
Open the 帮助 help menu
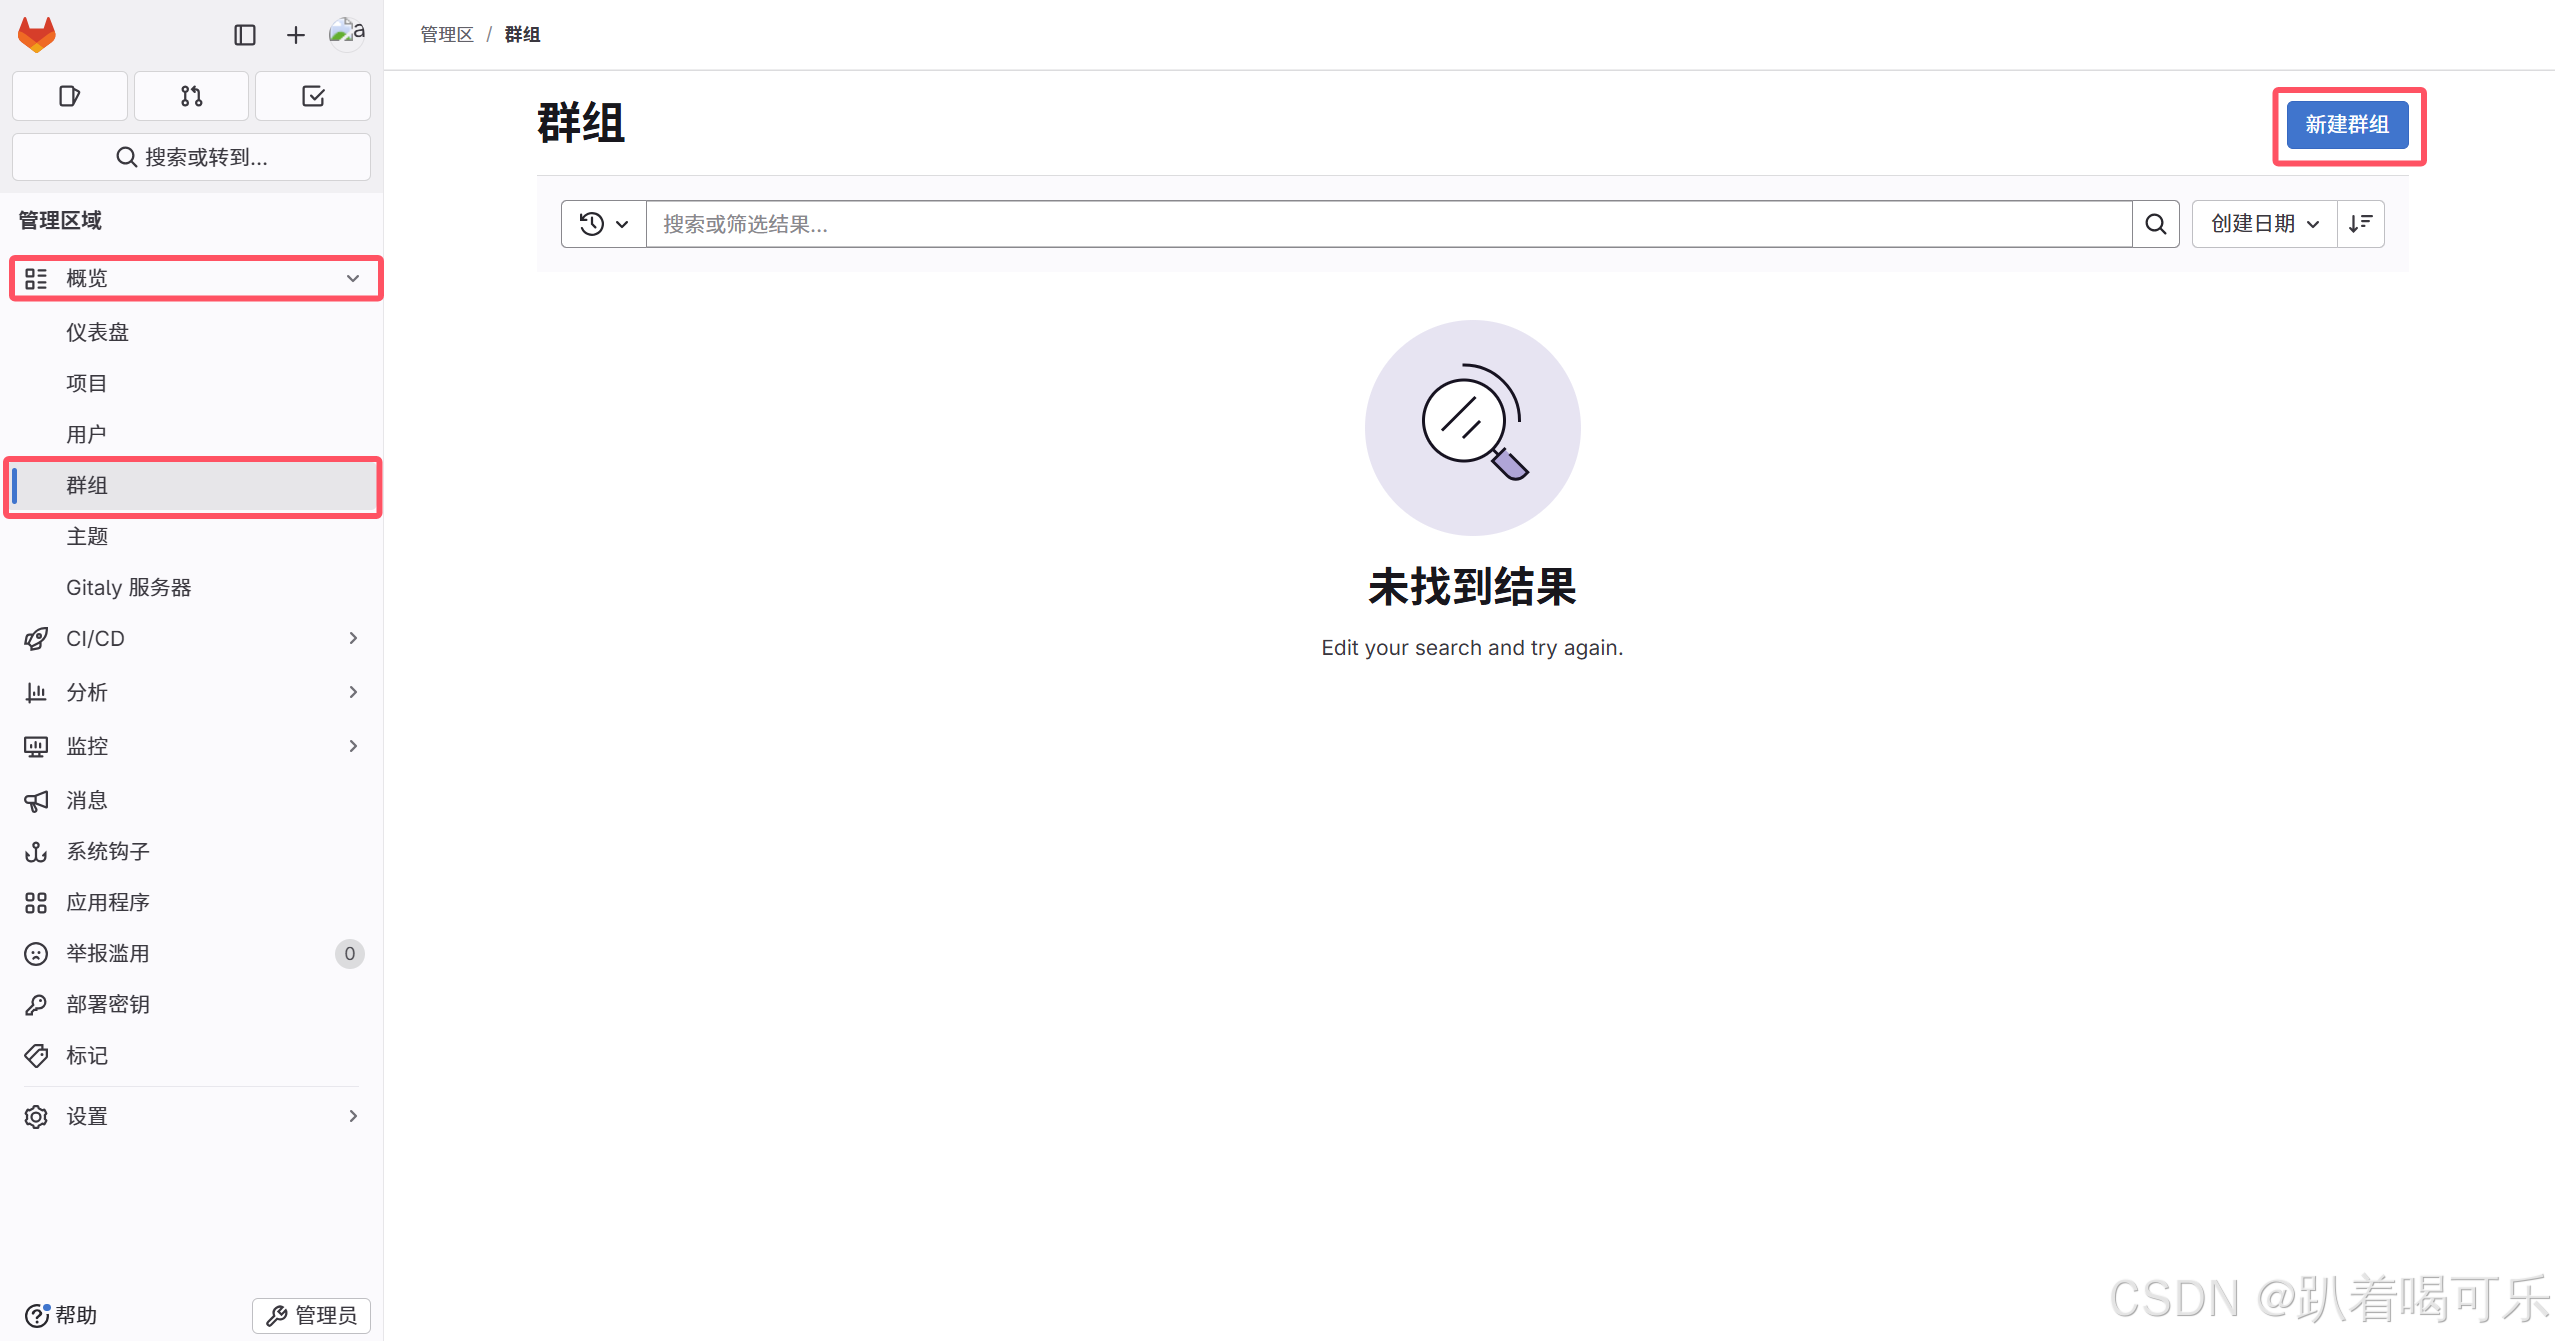(x=61, y=1315)
